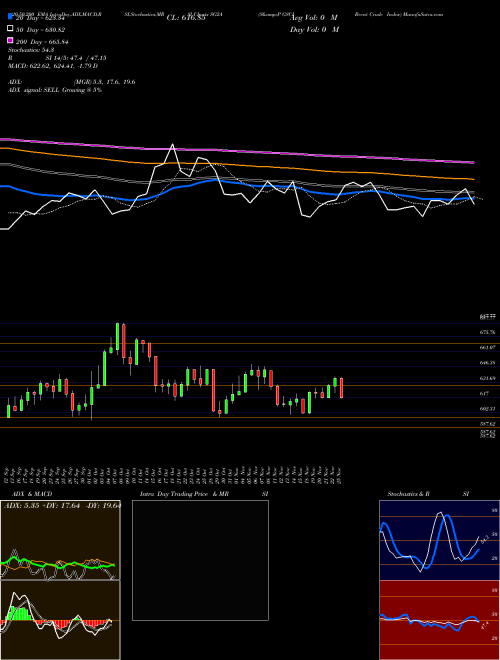
Task: Open the empty Intra Day price panel
Action: pos(200,560)
